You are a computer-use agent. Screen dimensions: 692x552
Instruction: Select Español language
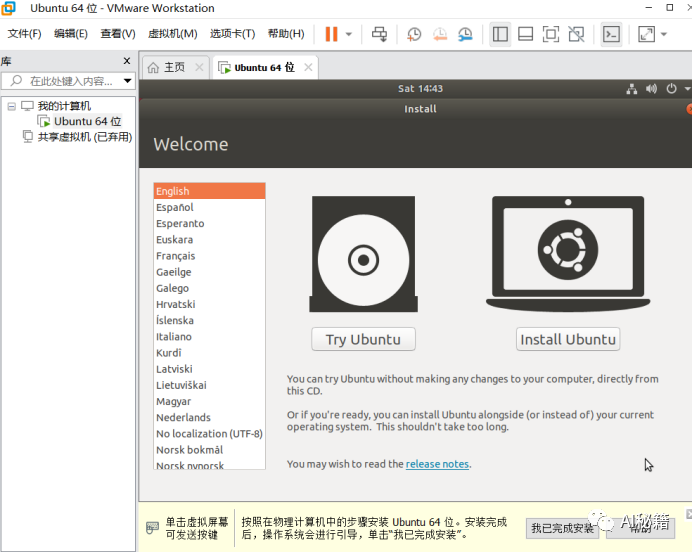(x=210, y=207)
